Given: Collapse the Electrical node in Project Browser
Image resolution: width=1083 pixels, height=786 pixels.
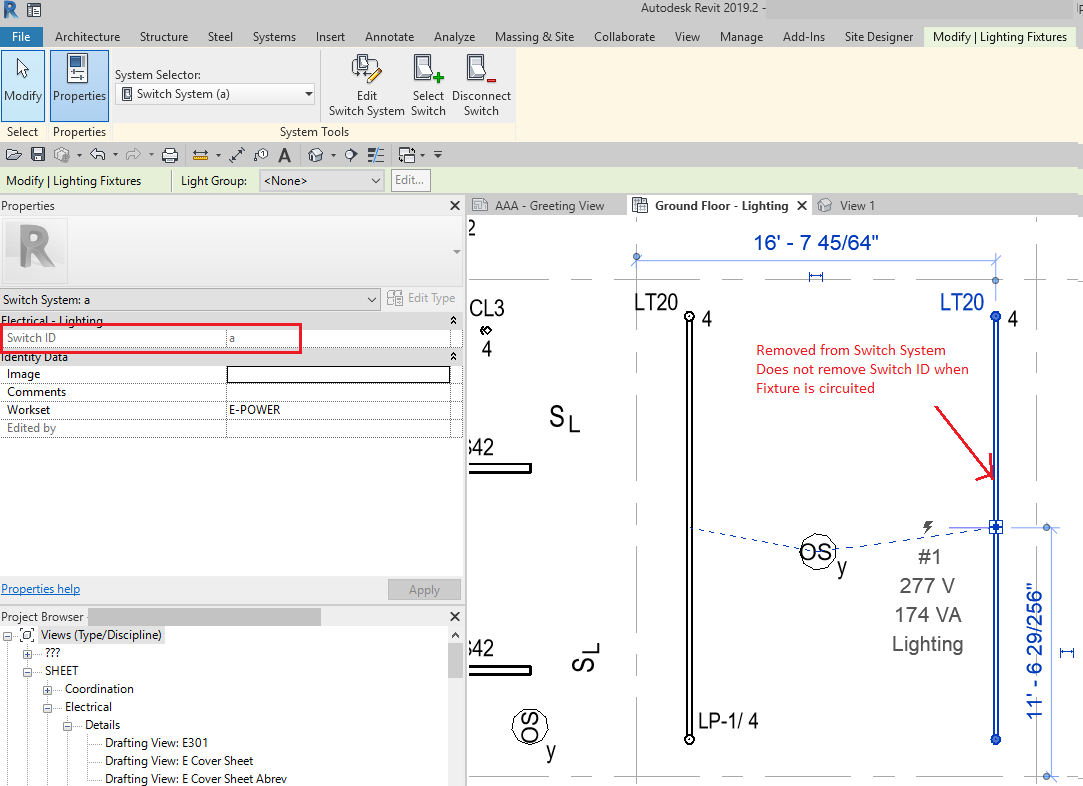Looking at the screenshot, I should coord(46,707).
